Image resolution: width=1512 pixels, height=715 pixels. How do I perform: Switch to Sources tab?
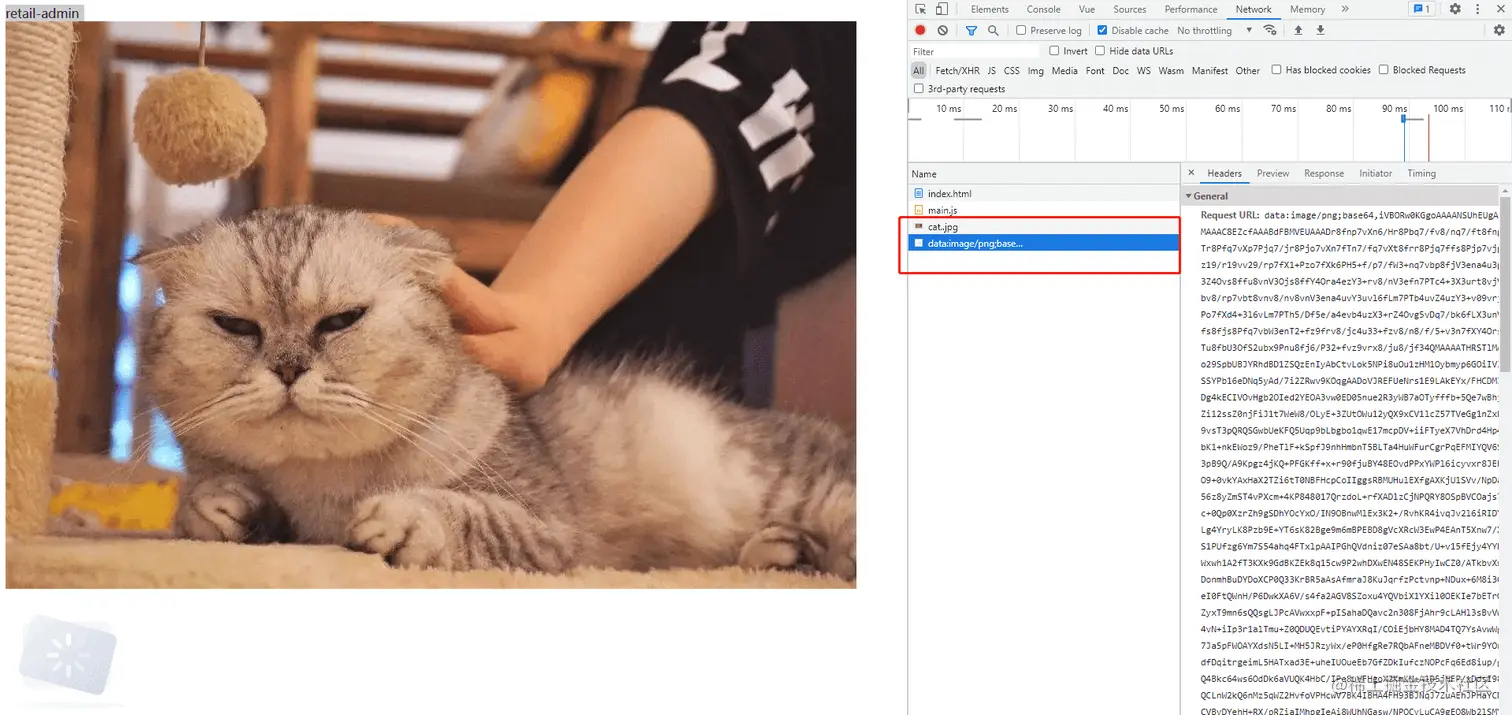coord(1130,9)
